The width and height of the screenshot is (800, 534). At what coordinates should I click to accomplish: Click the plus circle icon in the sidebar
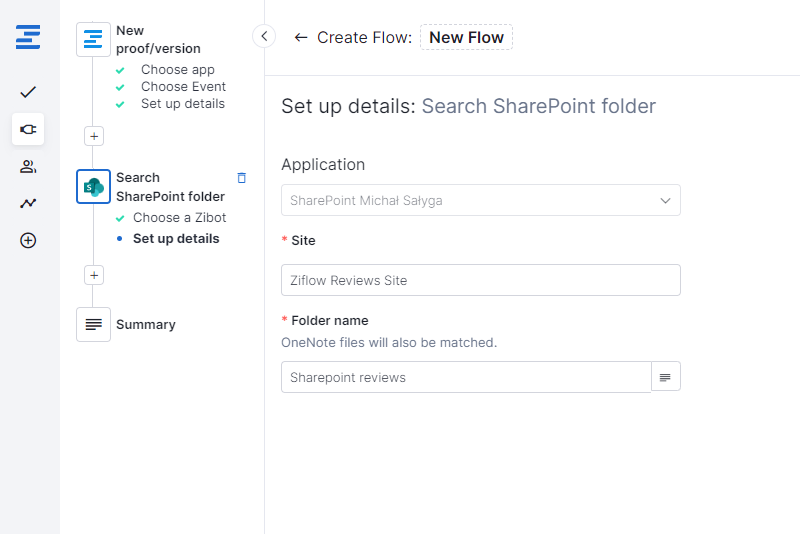pos(28,240)
